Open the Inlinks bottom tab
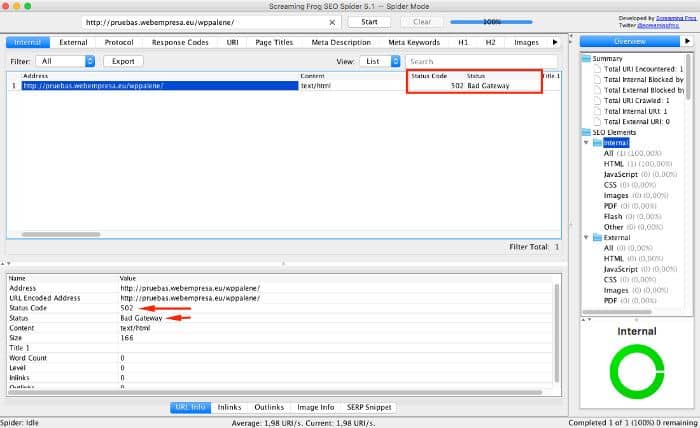The image size is (700, 428). coord(229,407)
